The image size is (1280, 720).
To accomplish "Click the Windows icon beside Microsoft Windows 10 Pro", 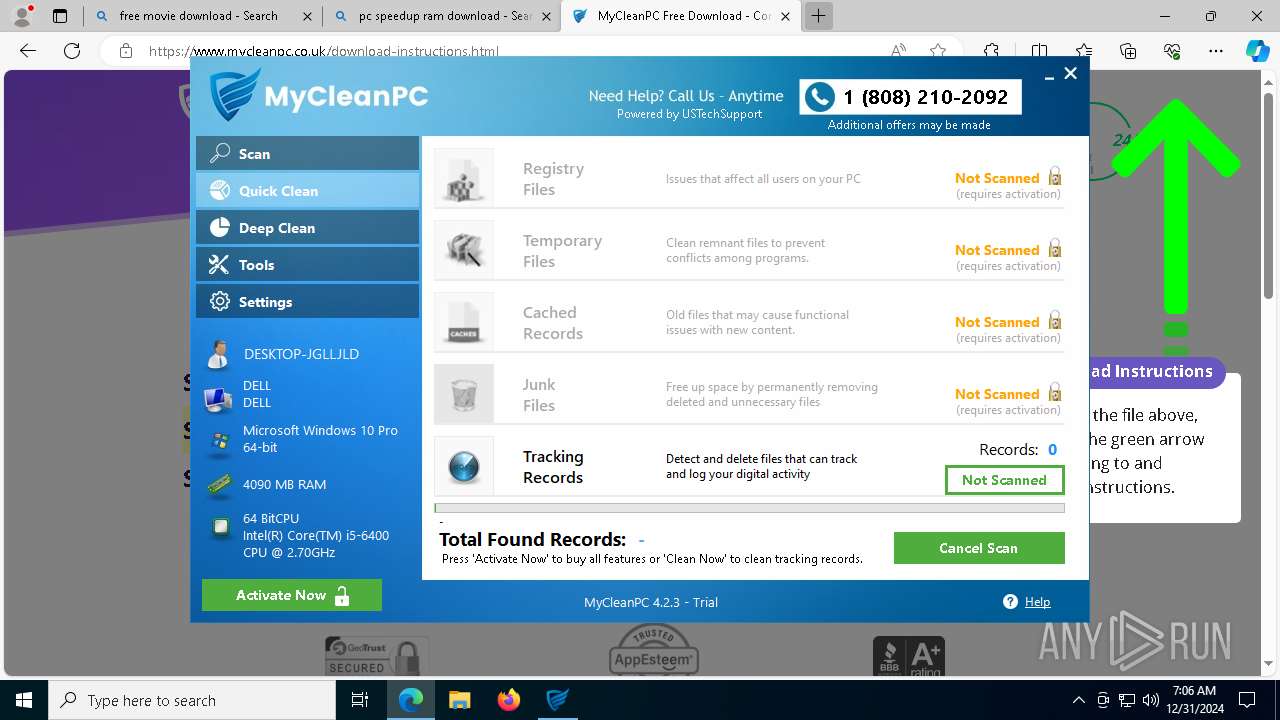I will point(218,441).
